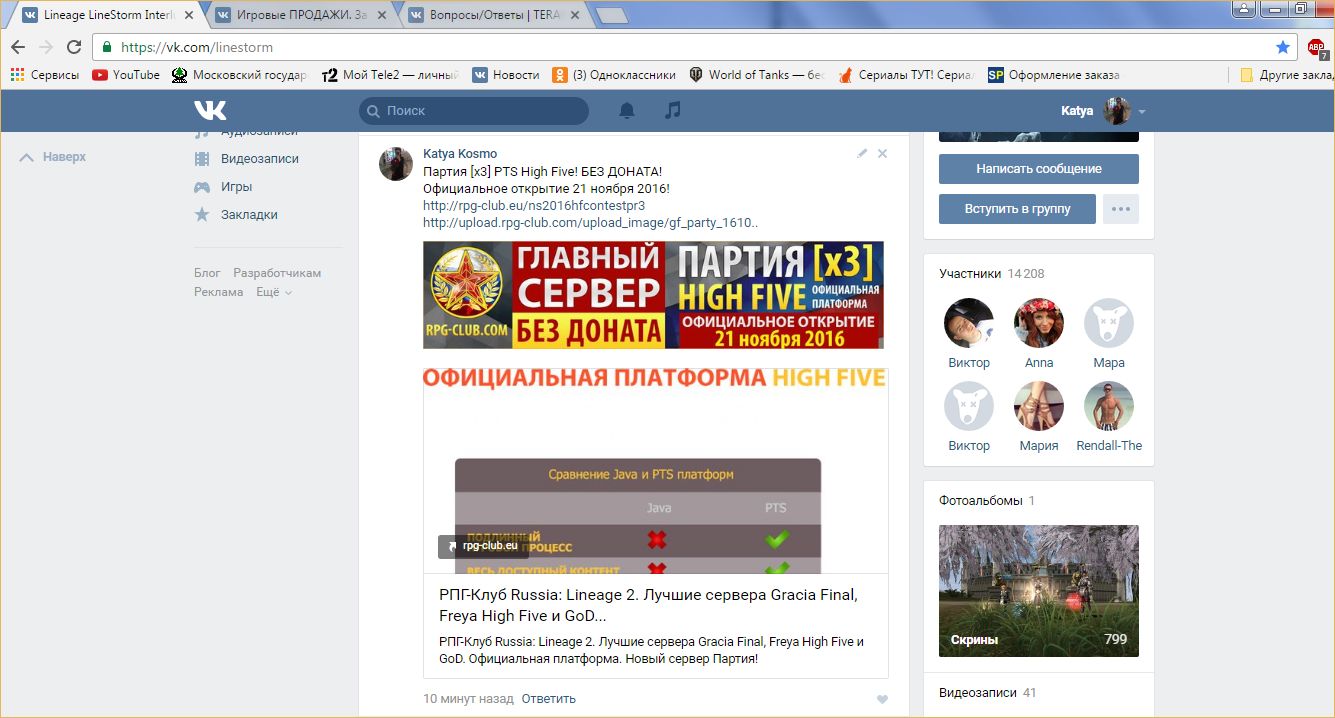Open upload.rpg-club.com image link

point(591,223)
